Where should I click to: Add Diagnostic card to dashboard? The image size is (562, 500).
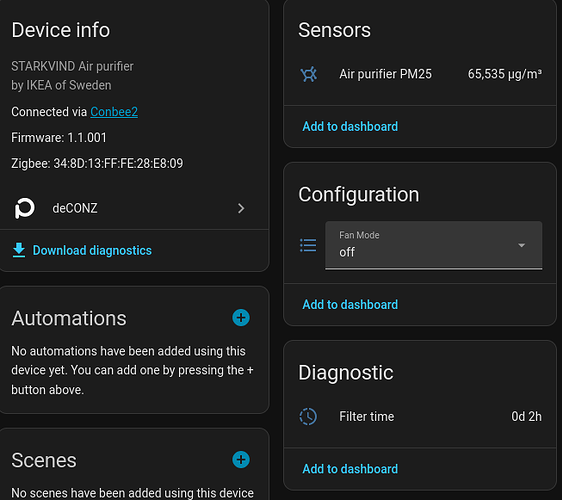[350, 469]
